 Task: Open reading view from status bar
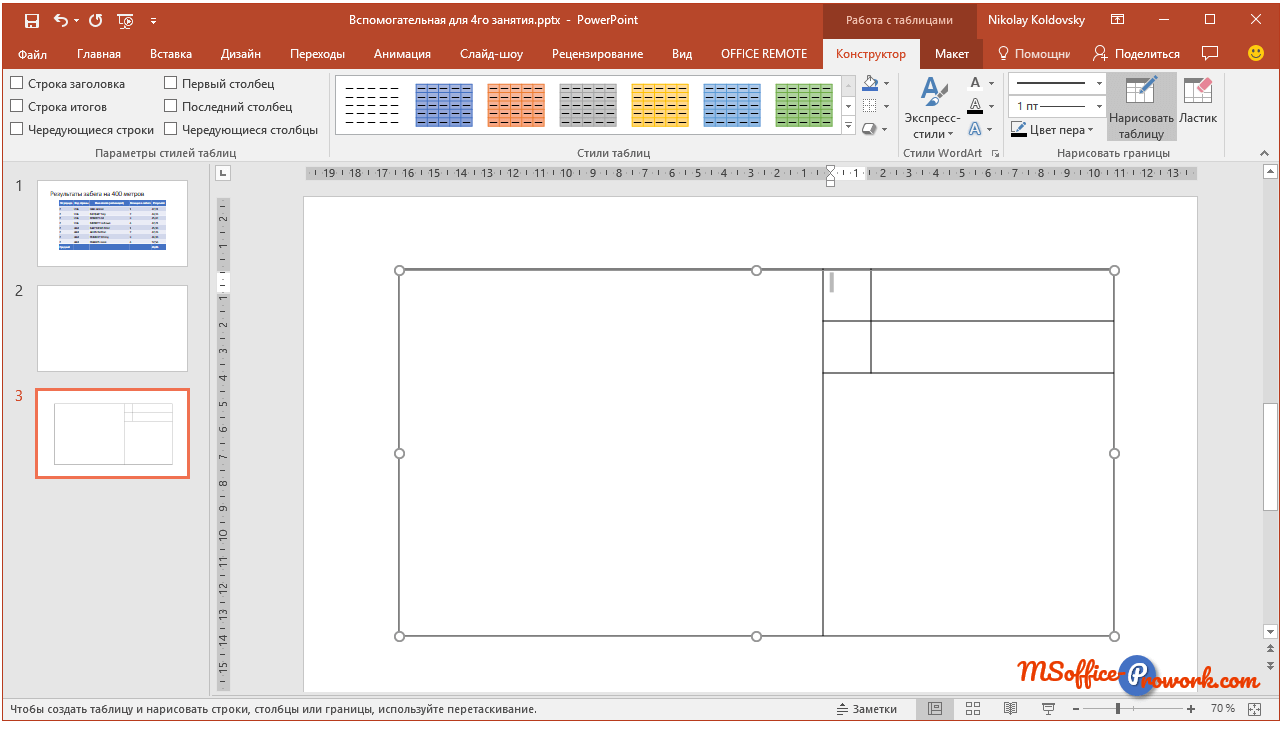[1010, 709]
